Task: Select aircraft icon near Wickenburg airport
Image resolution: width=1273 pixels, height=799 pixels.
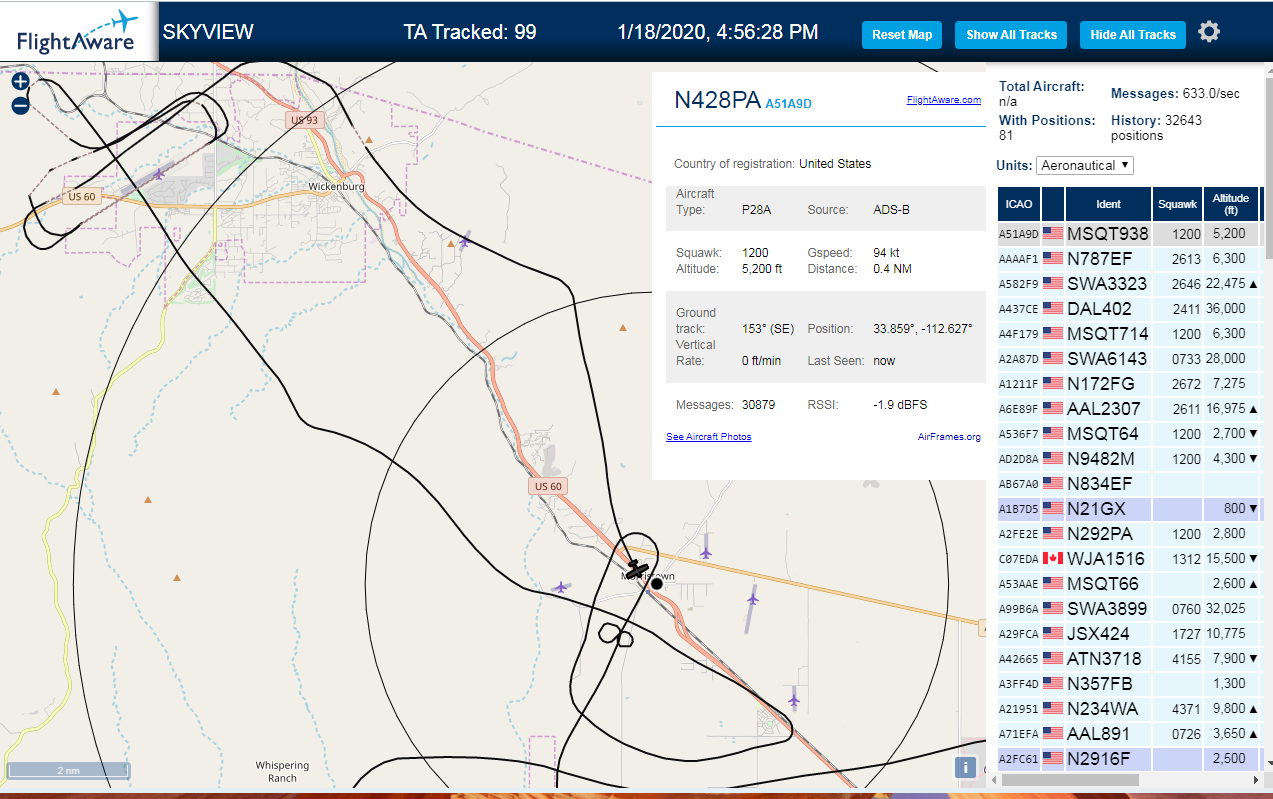Action: pos(158,173)
